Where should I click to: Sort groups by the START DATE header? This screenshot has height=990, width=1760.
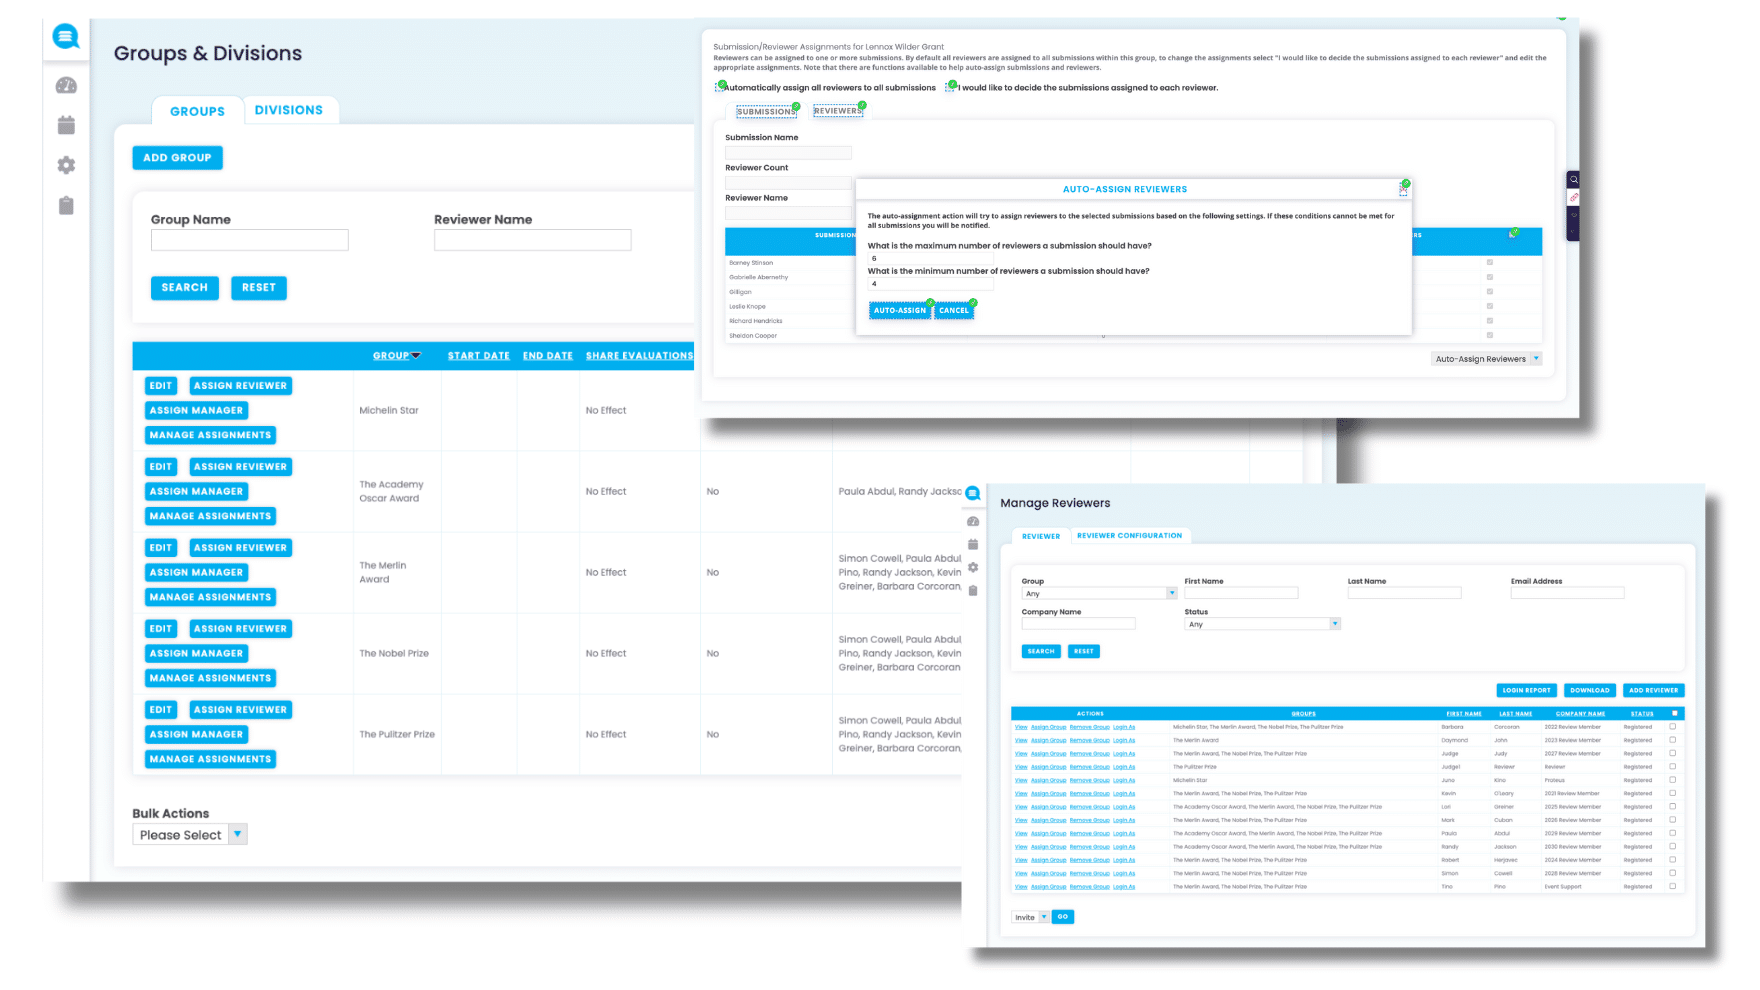click(478, 356)
